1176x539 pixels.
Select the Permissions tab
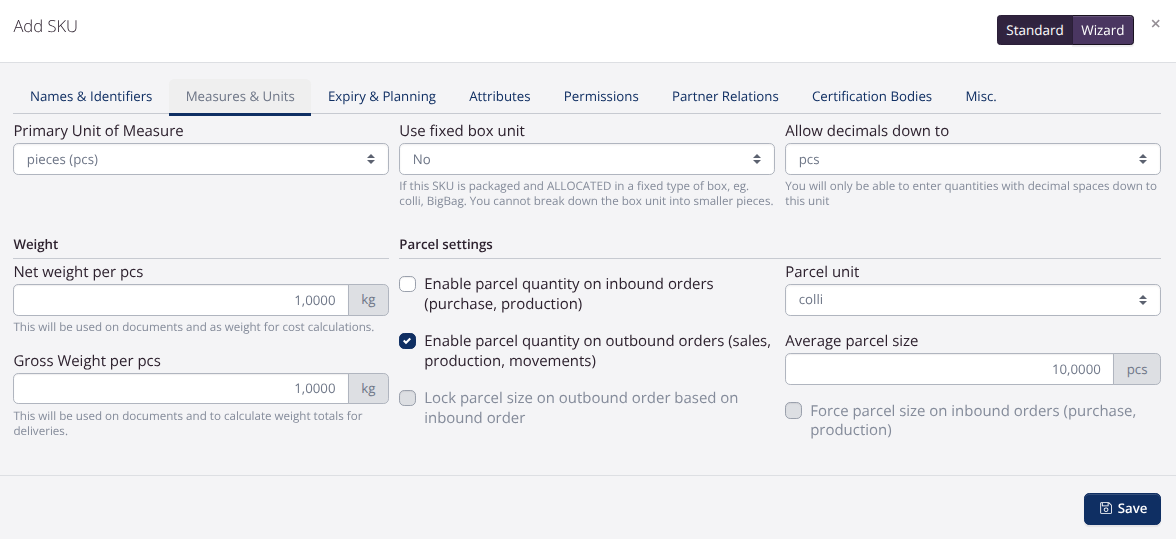pos(601,96)
